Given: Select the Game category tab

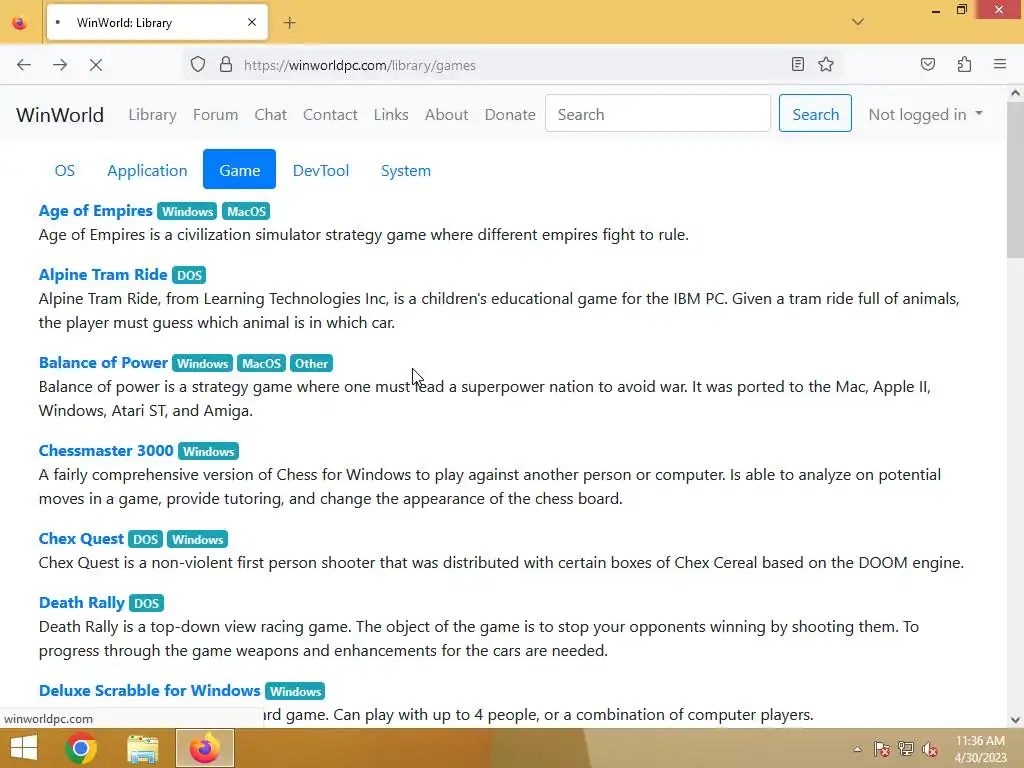Looking at the screenshot, I should tap(240, 169).
